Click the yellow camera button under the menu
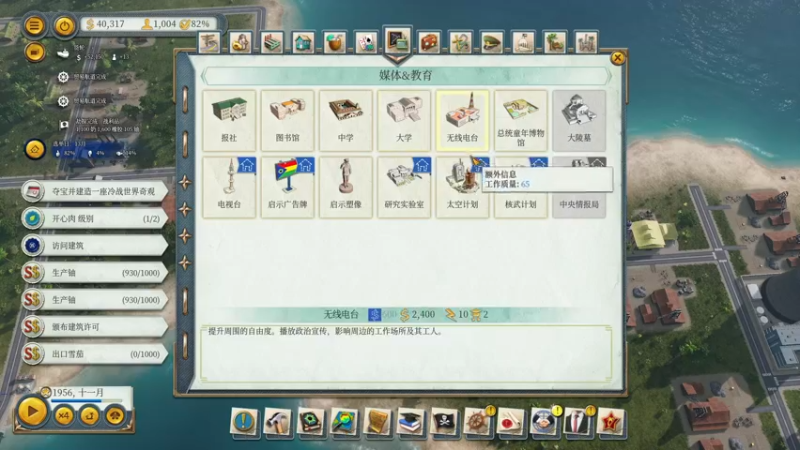Image resolution: width=800 pixels, height=450 pixels. 34,52
